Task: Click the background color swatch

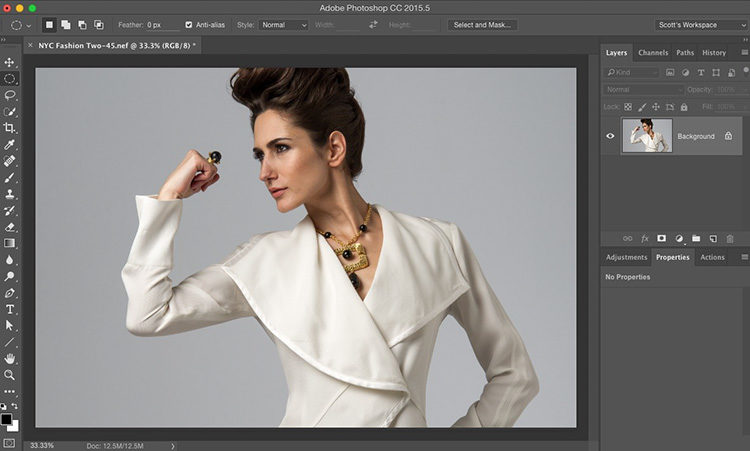Action: [13, 427]
